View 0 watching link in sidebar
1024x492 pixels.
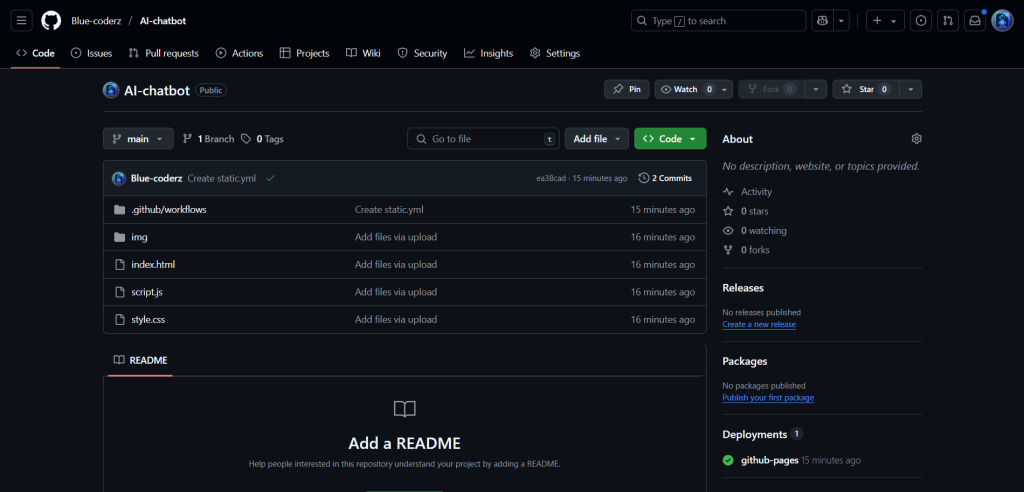coord(755,231)
